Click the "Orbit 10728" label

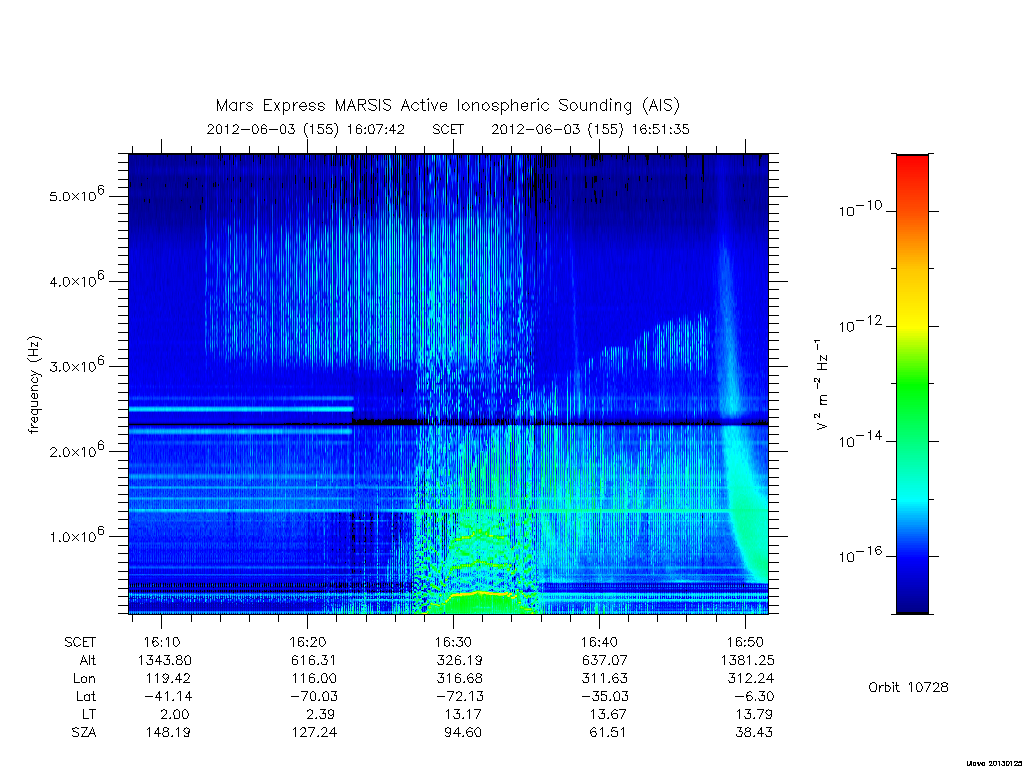tap(908, 687)
